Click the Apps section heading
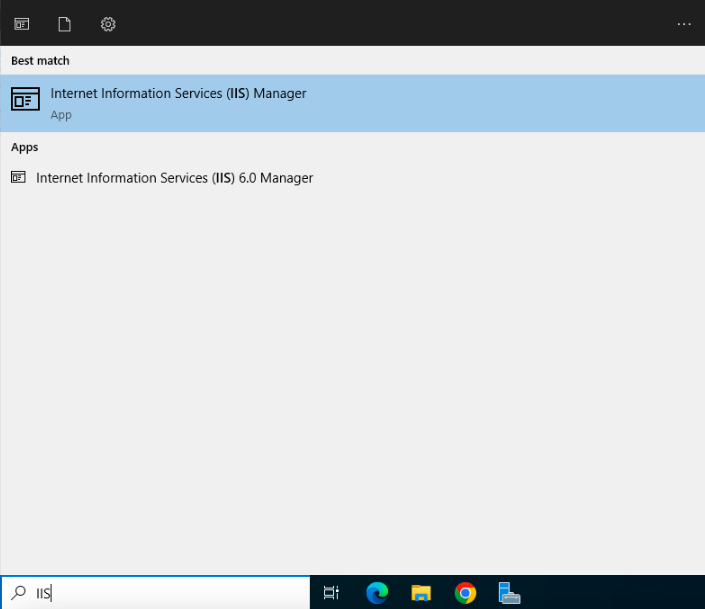Image resolution: width=705 pixels, height=609 pixels. coord(25,148)
